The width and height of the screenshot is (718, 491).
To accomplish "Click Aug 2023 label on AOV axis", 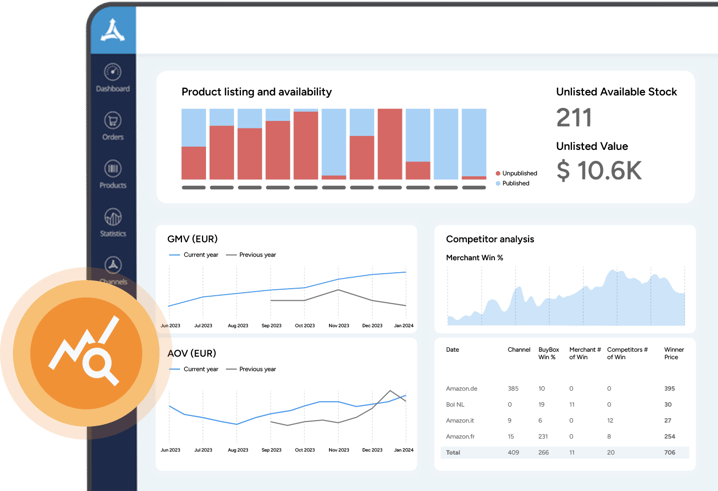I will [x=238, y=450].
